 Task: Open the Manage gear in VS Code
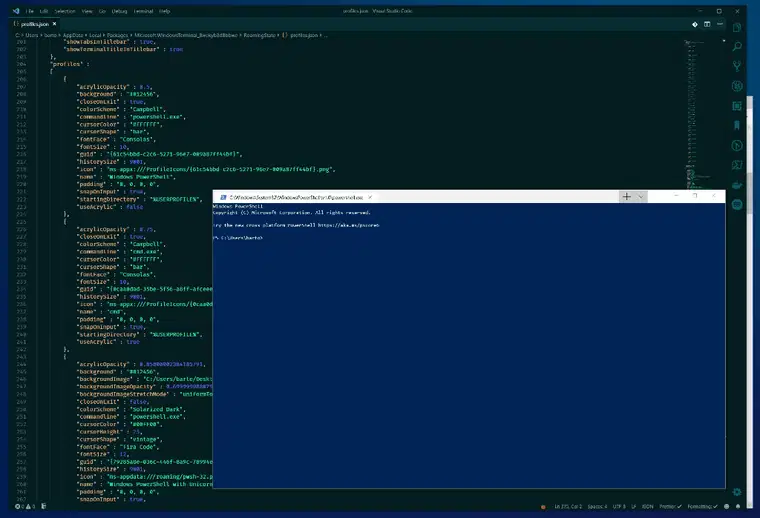click(737, 492)
